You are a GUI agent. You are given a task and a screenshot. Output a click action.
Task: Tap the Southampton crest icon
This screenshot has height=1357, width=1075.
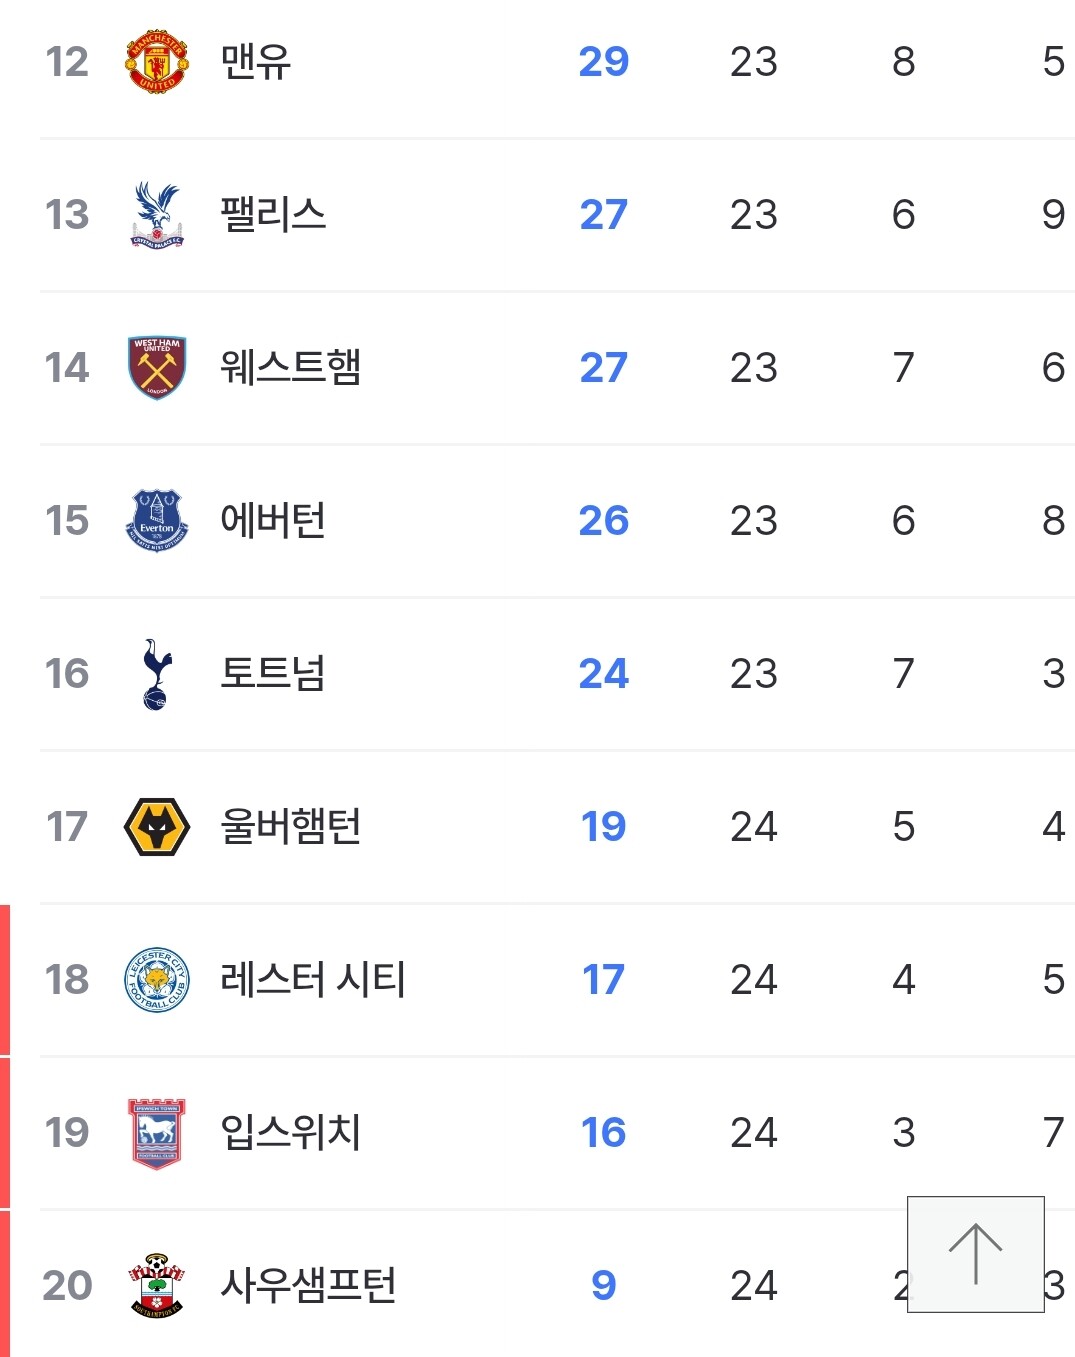[157, 1285]
